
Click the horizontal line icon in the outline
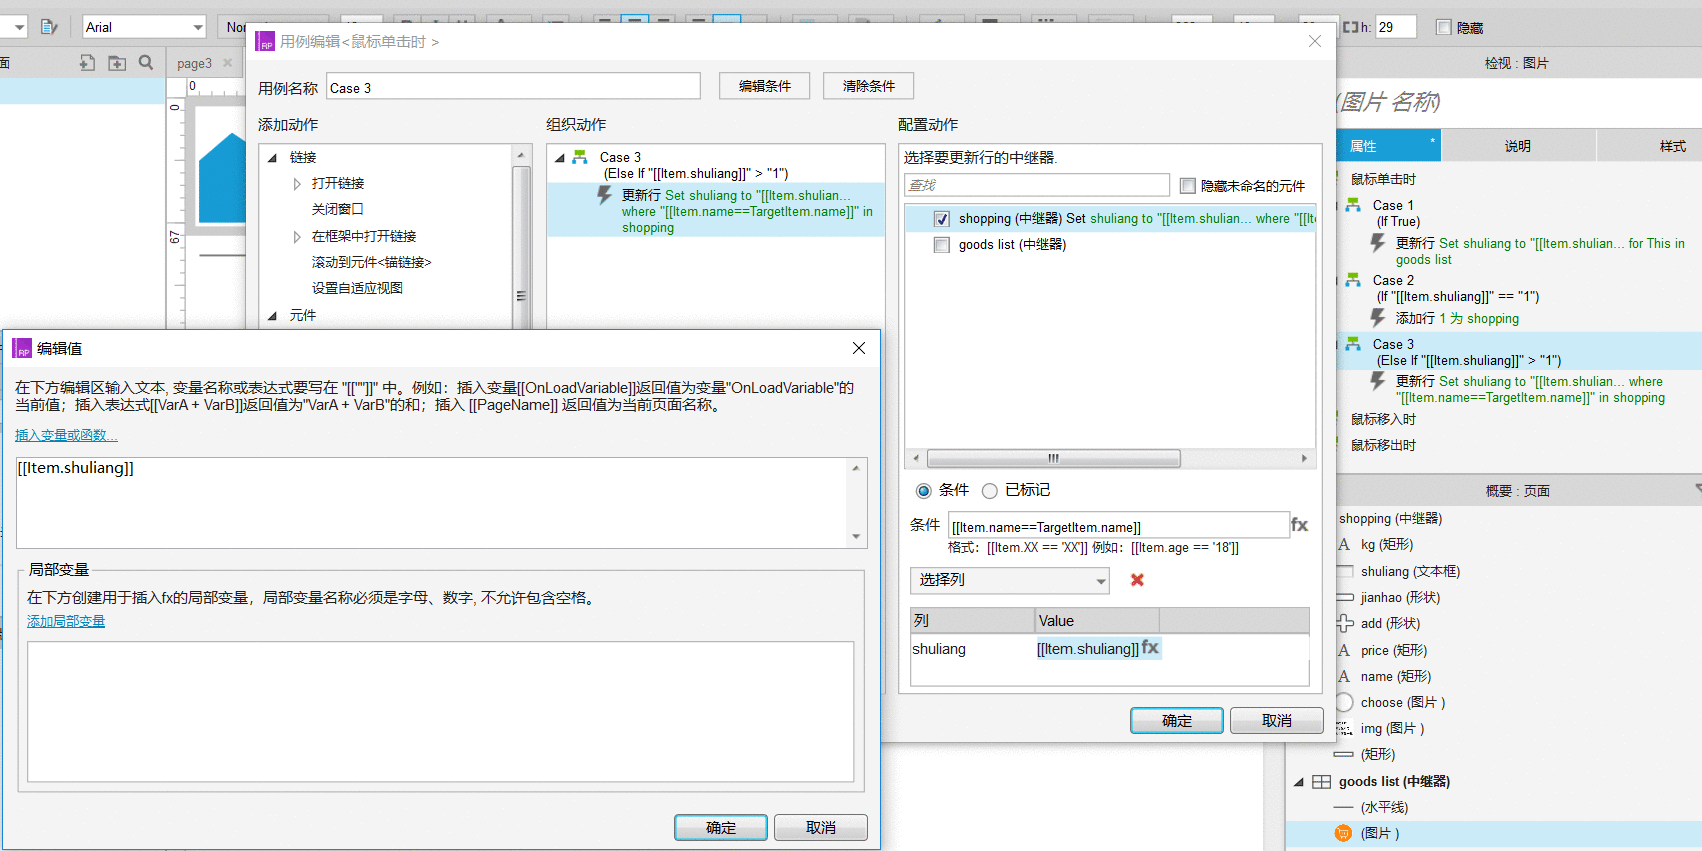[1343, 807]
